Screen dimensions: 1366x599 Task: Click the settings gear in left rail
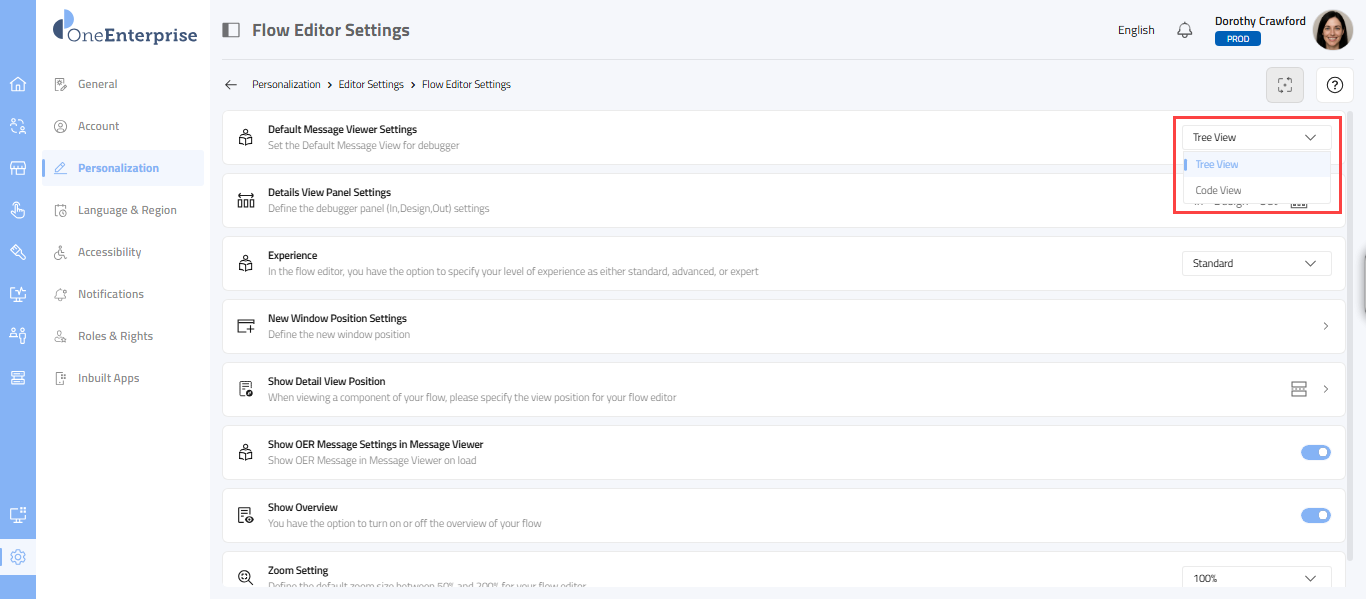click(18, 557)
